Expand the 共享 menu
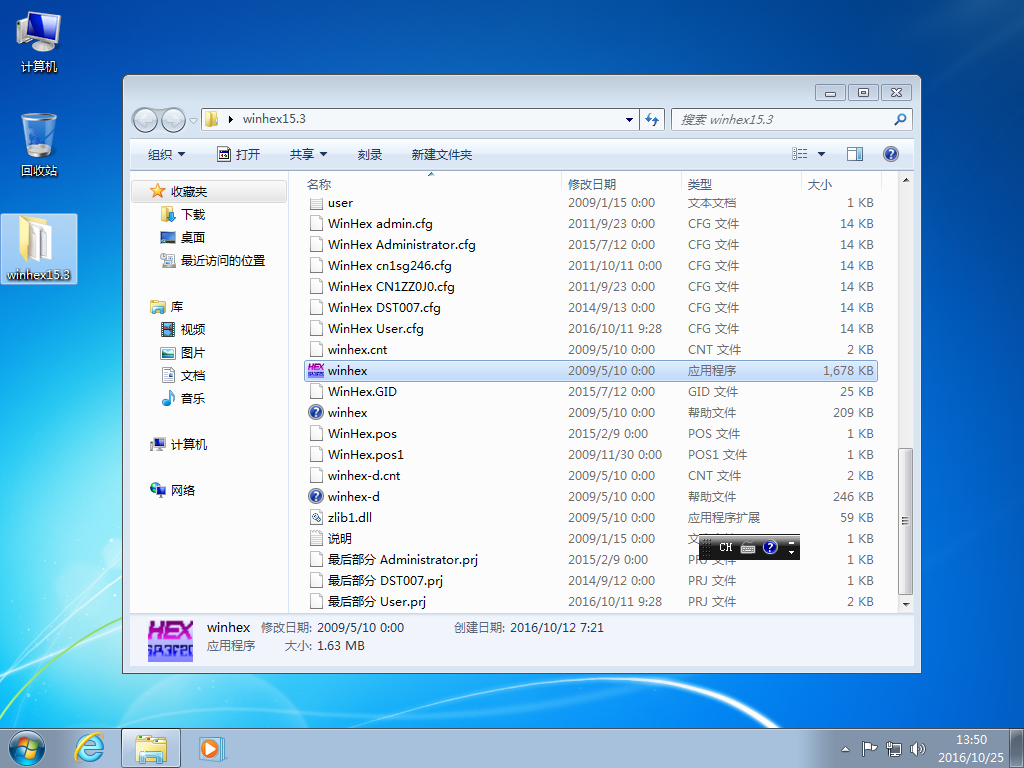 click(308, 154)
